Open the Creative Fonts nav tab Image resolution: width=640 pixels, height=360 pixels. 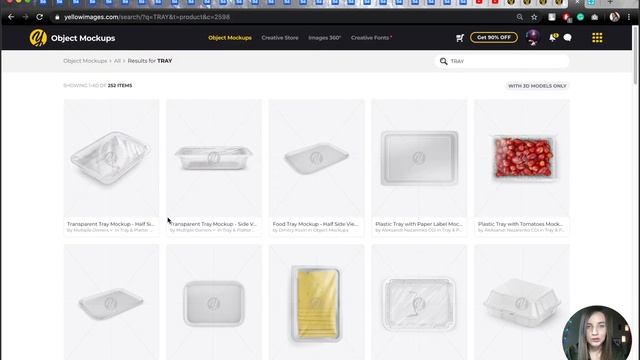pos(371,38)
